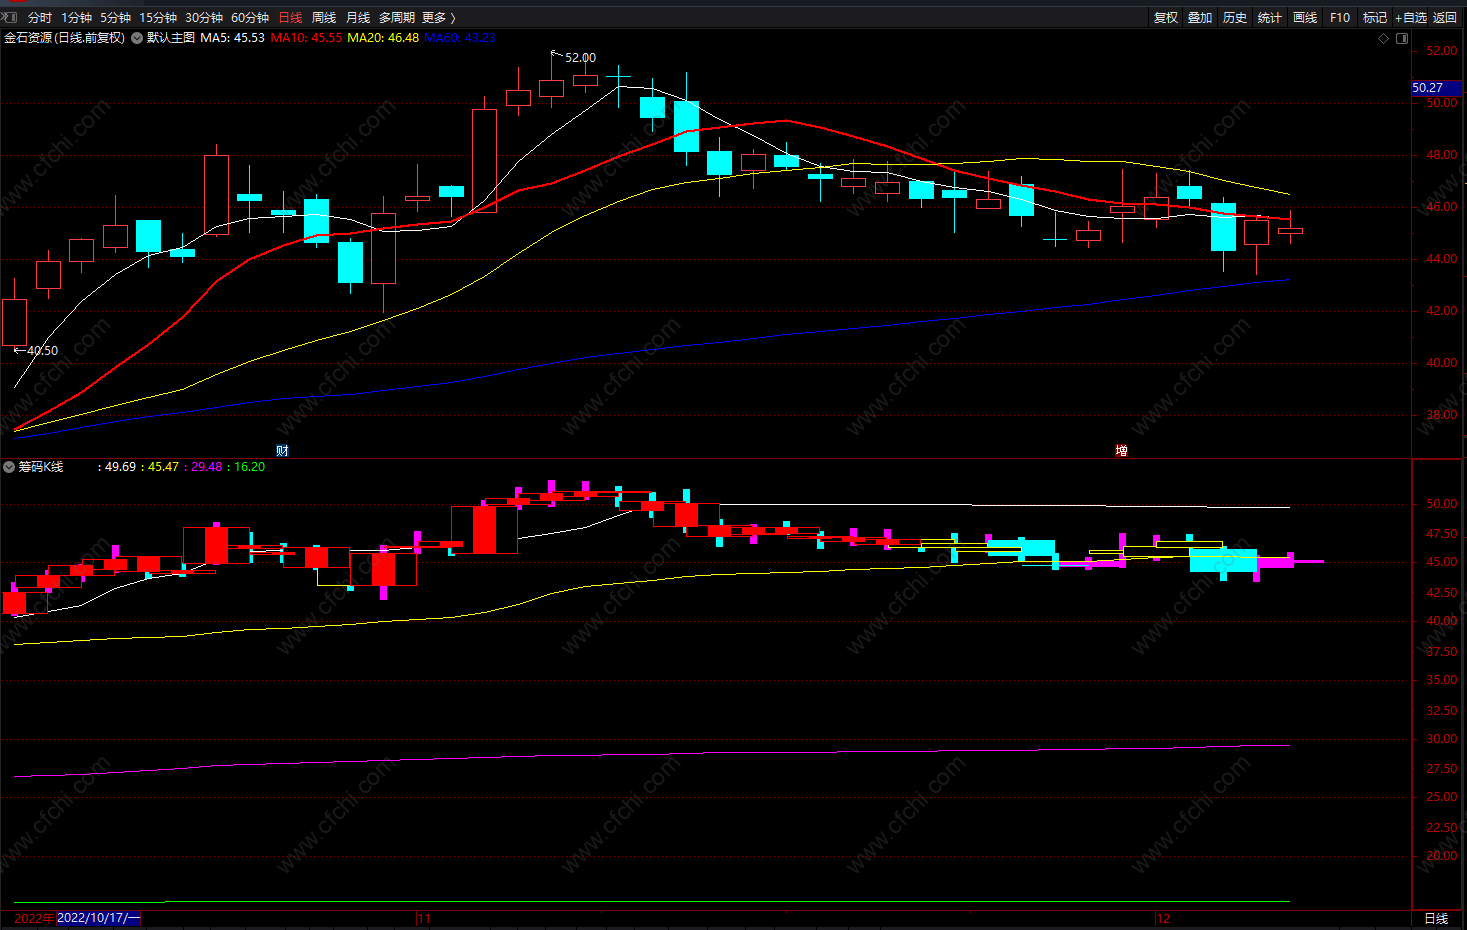Click the 财 financial marker icon
Screen dimensions: 1467x930
283,451
